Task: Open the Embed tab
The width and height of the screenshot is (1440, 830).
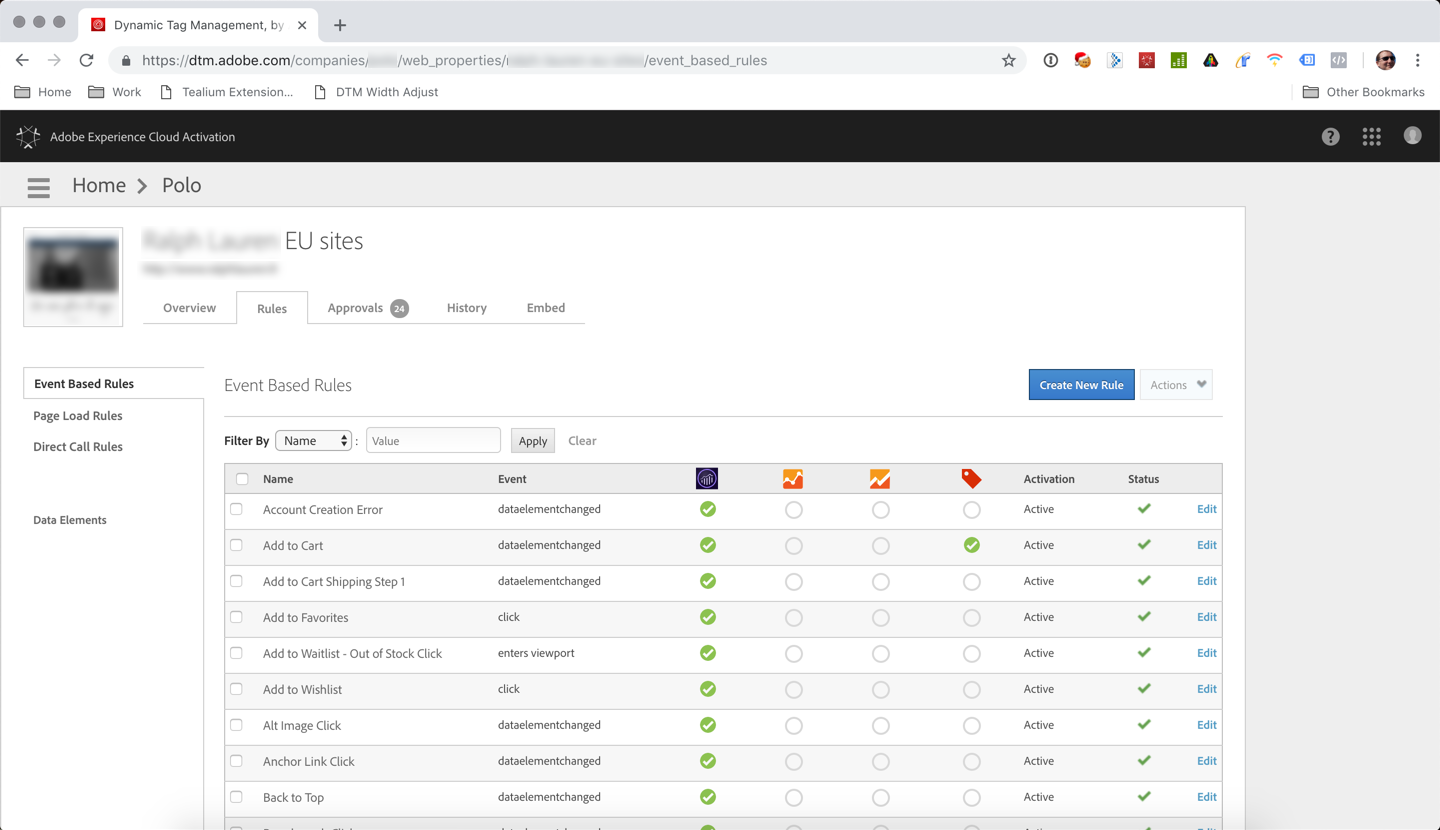Action: pos(546,308)
